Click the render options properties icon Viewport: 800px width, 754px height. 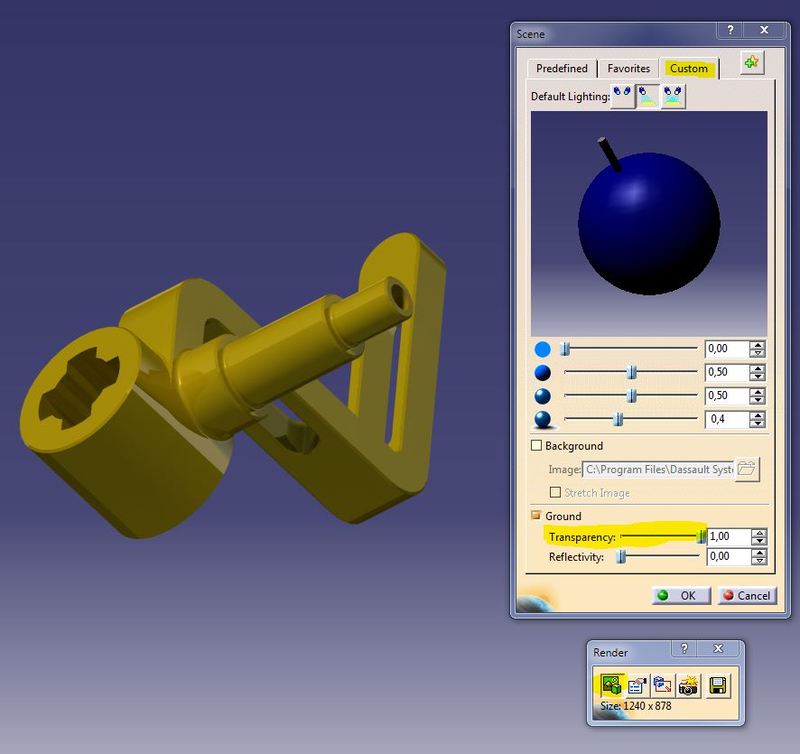635,685
